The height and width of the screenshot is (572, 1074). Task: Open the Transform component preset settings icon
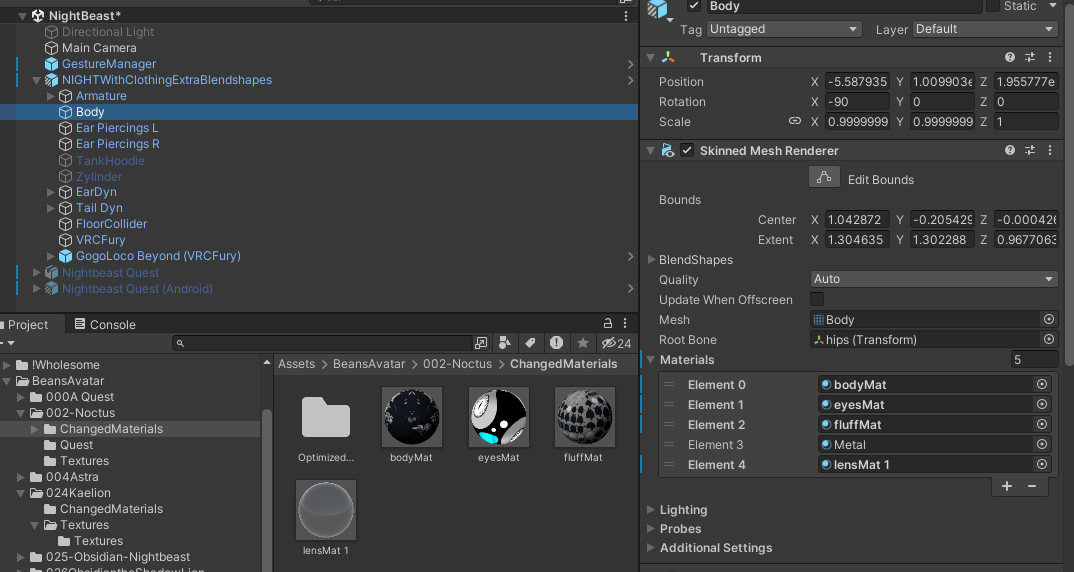click(1029, 58)
